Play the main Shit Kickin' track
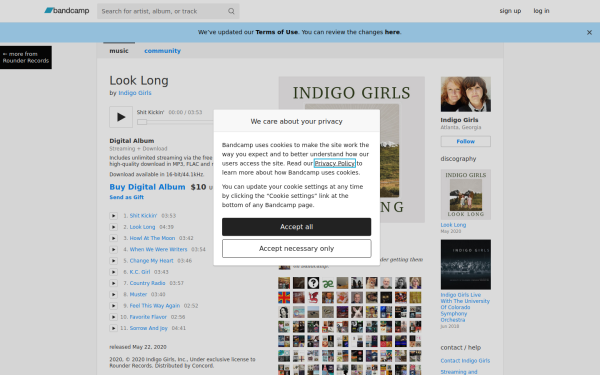 coord(121,117)
